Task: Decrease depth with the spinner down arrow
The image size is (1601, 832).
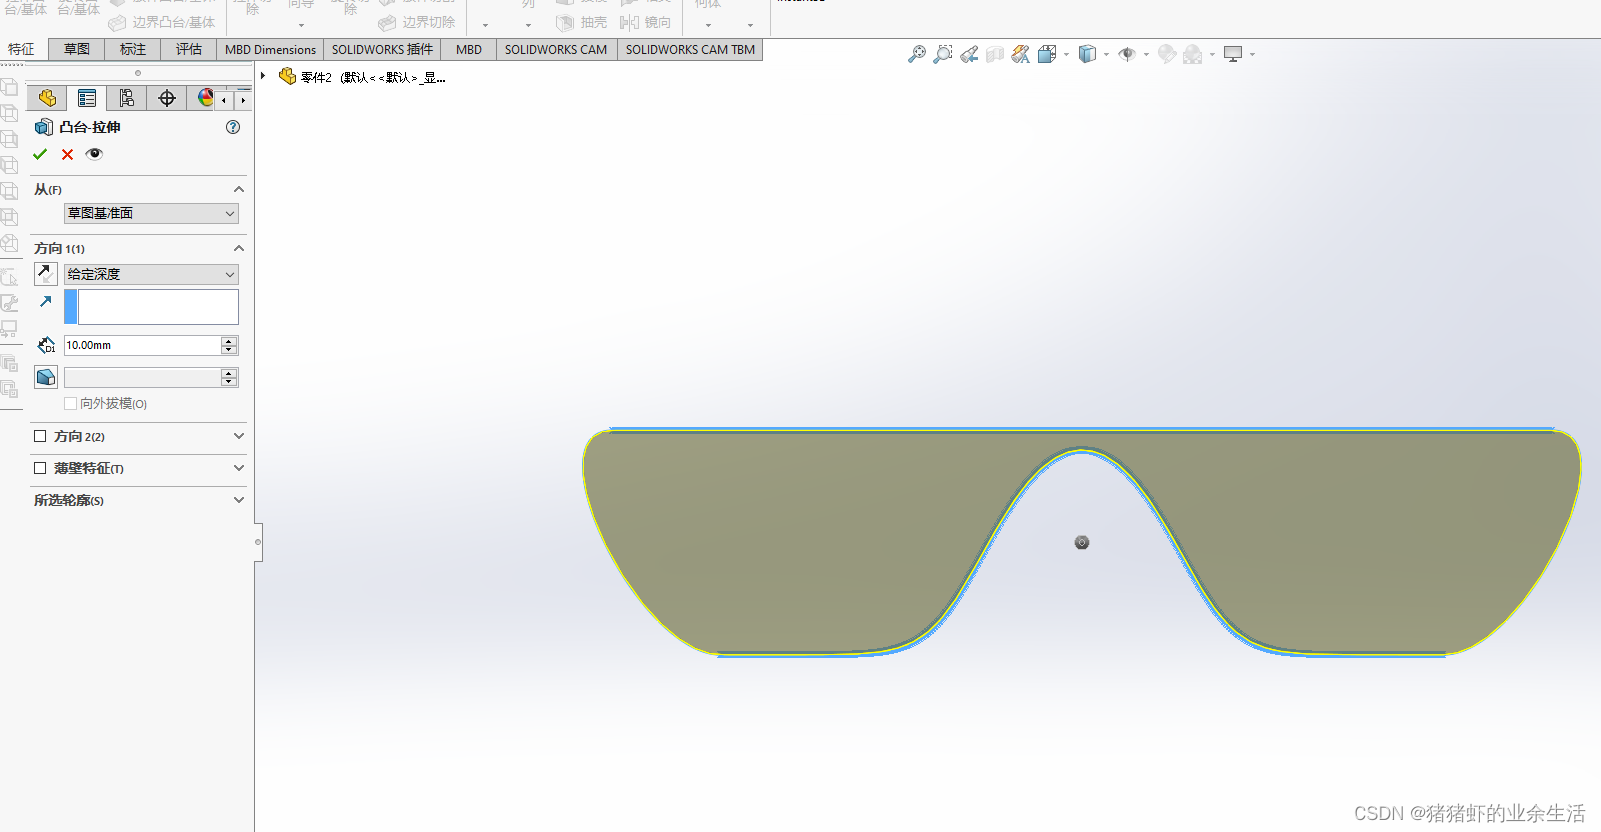Action: pos(229,350)
